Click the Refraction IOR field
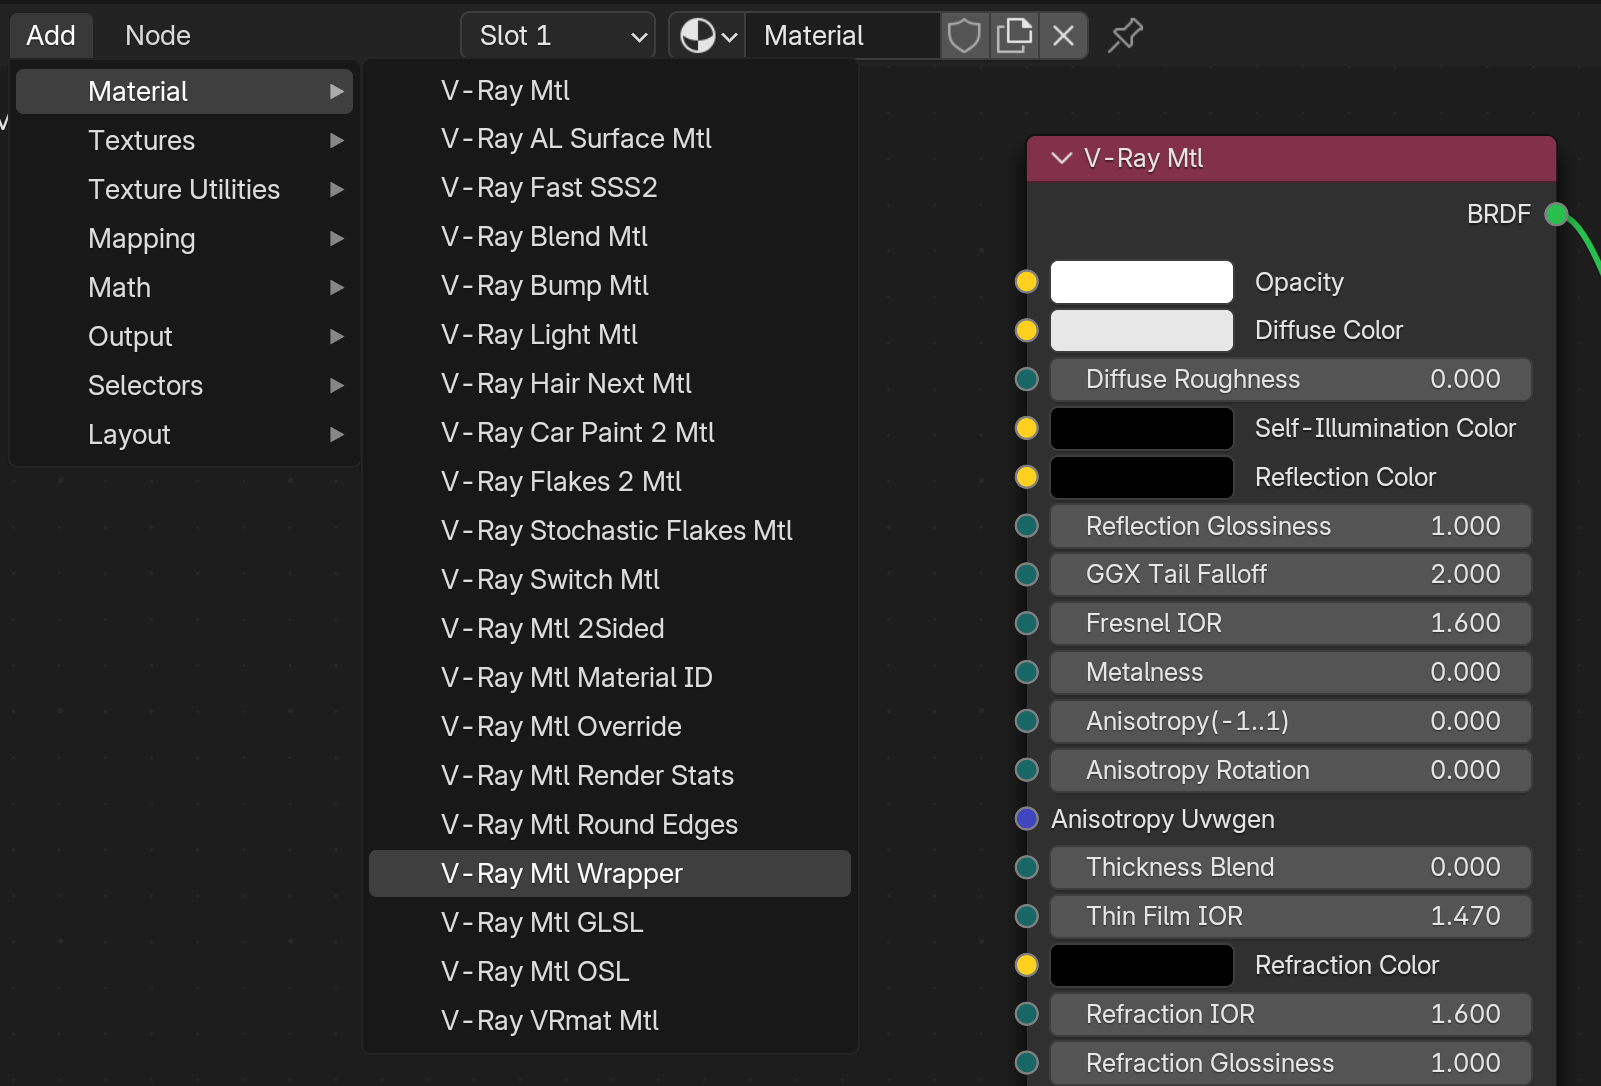 pyautogui.click(x=1291, y=1015)
